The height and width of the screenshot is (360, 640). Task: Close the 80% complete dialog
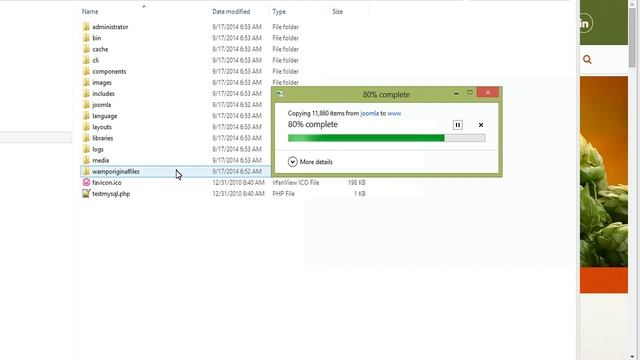click(488, 93)
